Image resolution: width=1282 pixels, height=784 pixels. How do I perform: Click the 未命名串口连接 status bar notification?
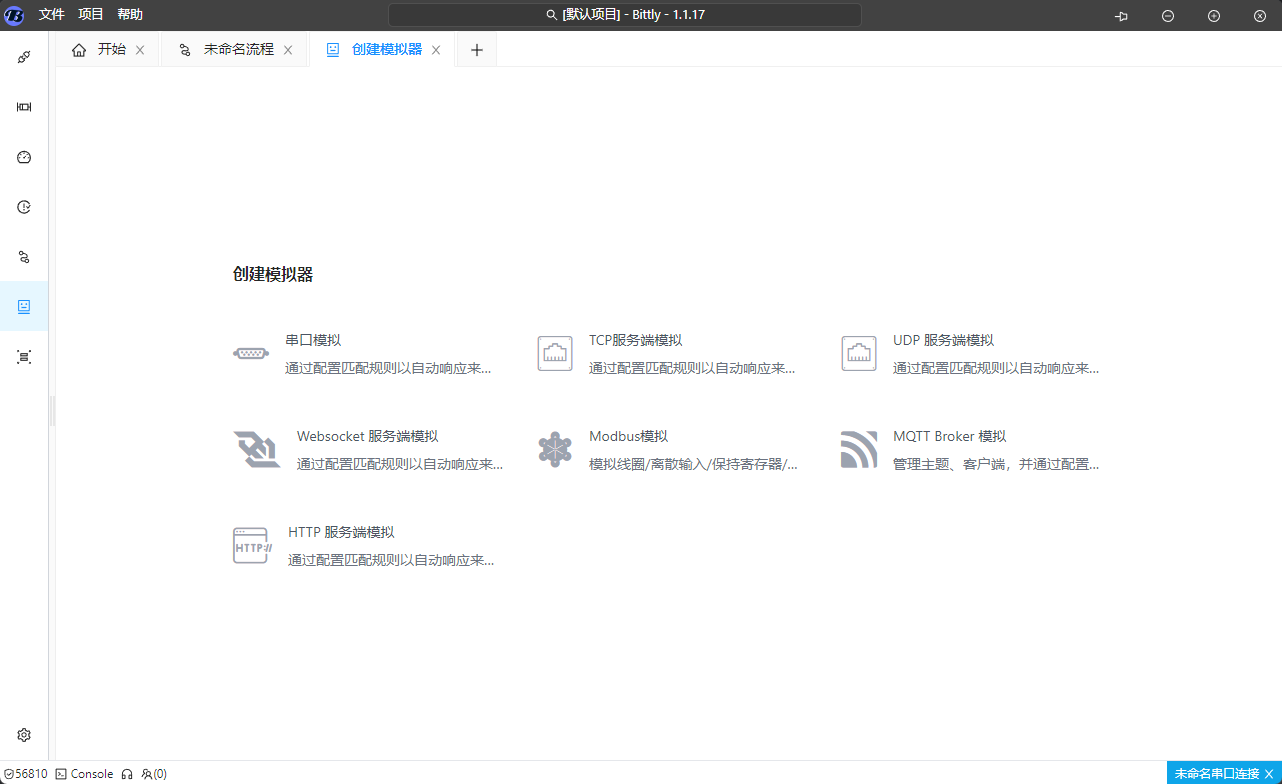(x=1217, y=774)
